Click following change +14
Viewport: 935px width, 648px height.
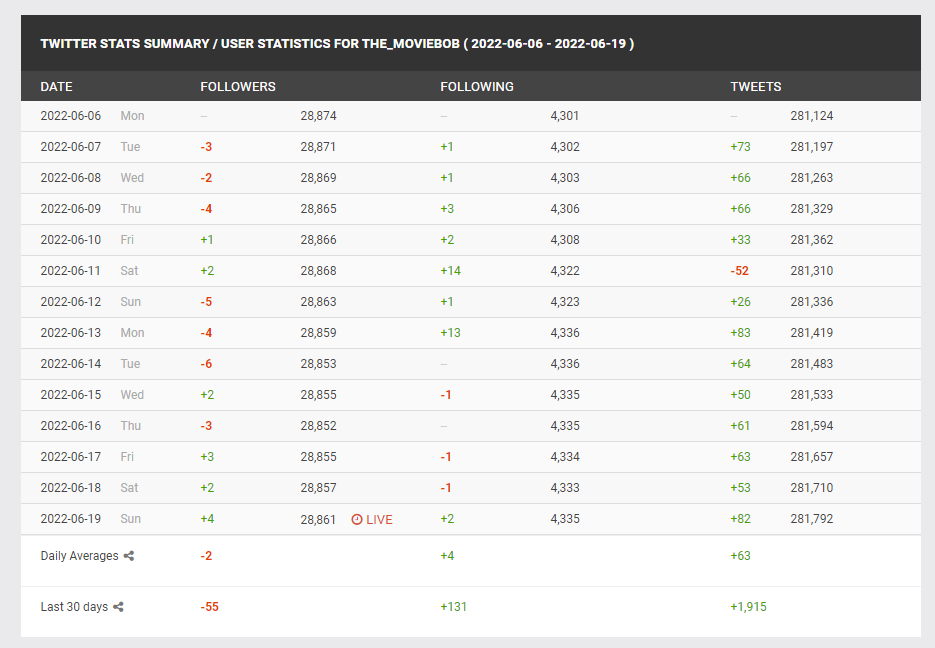point(451,271)
